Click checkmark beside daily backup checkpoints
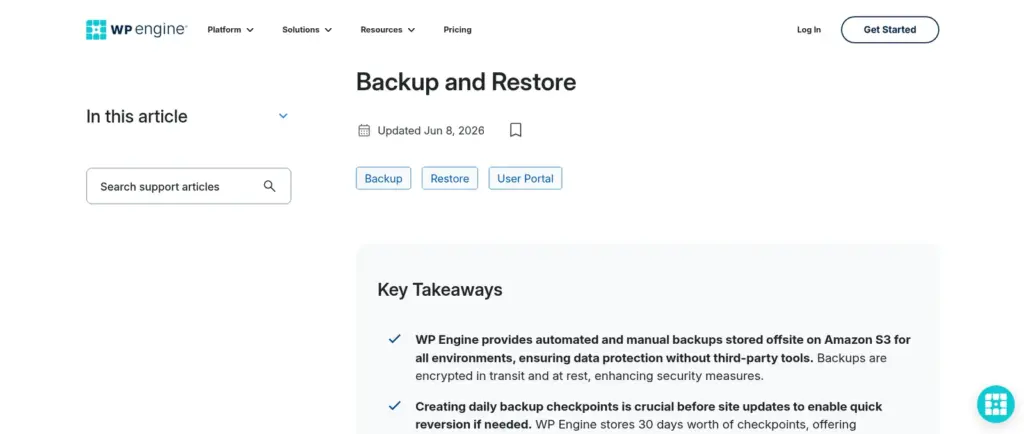This screenshot has height=434, width=1024. click(x=394, y=405)
